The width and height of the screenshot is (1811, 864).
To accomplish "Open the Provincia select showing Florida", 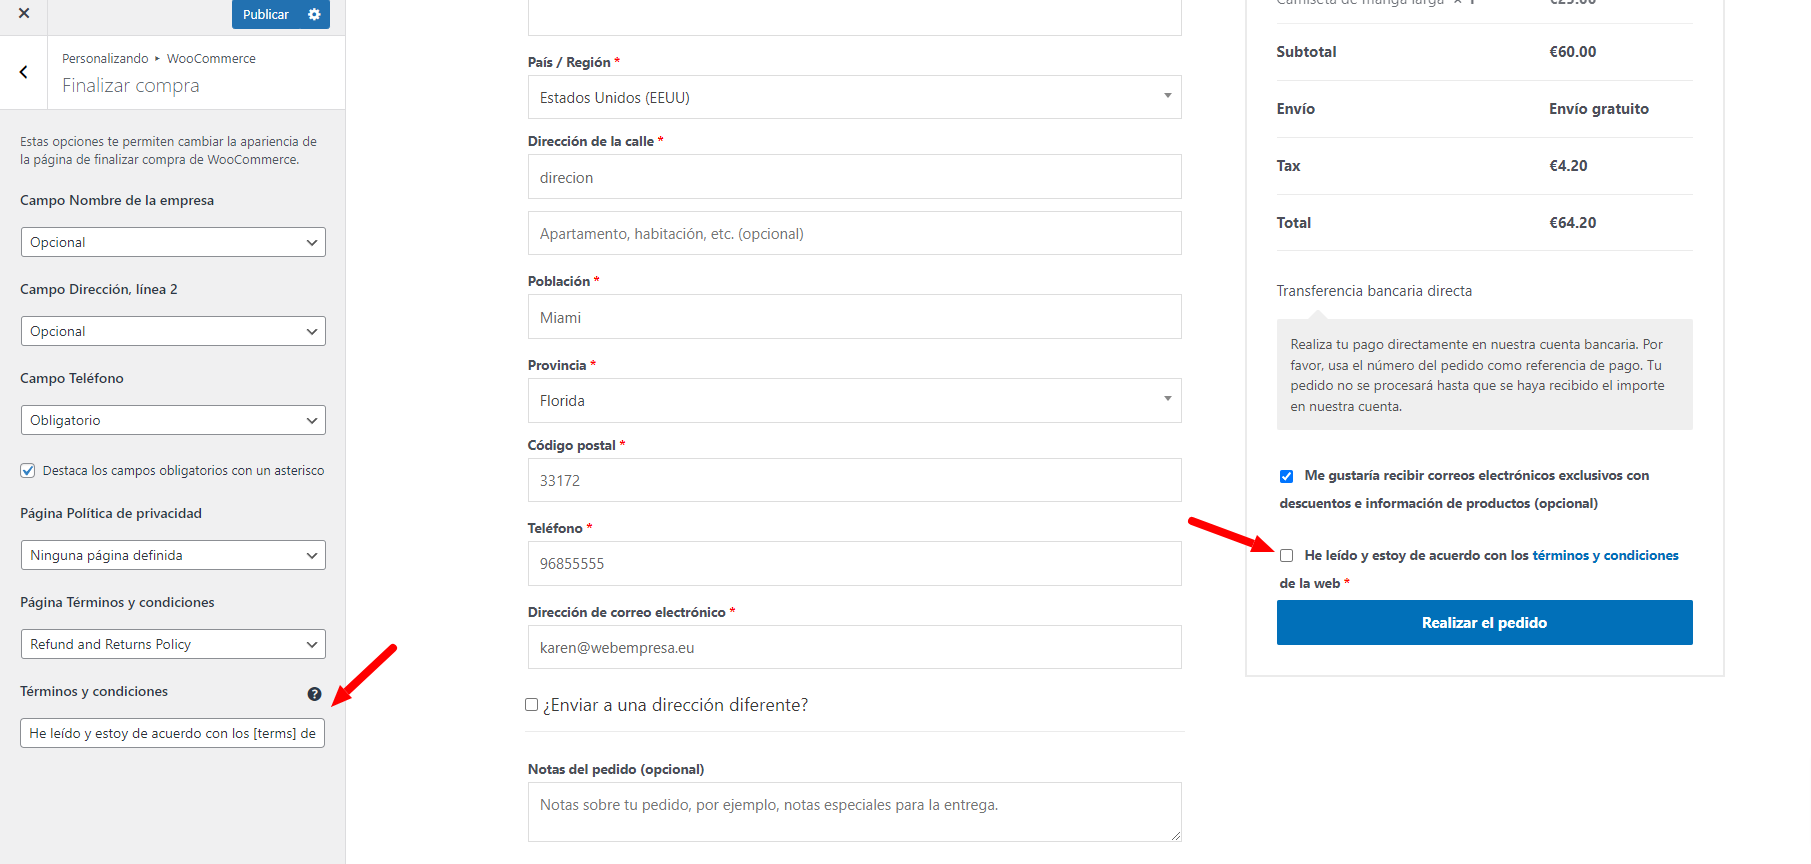I will tap(854, 400).
